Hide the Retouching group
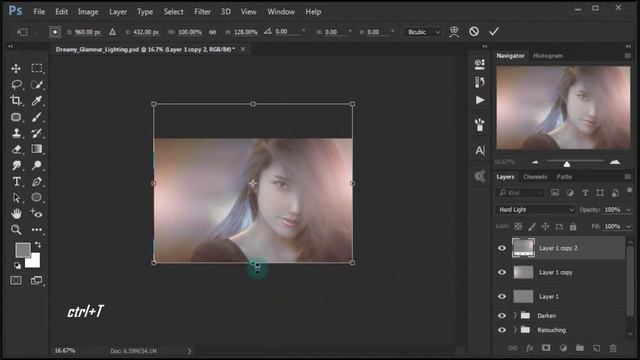The image size is (640, 360). [x=502, y=330]
